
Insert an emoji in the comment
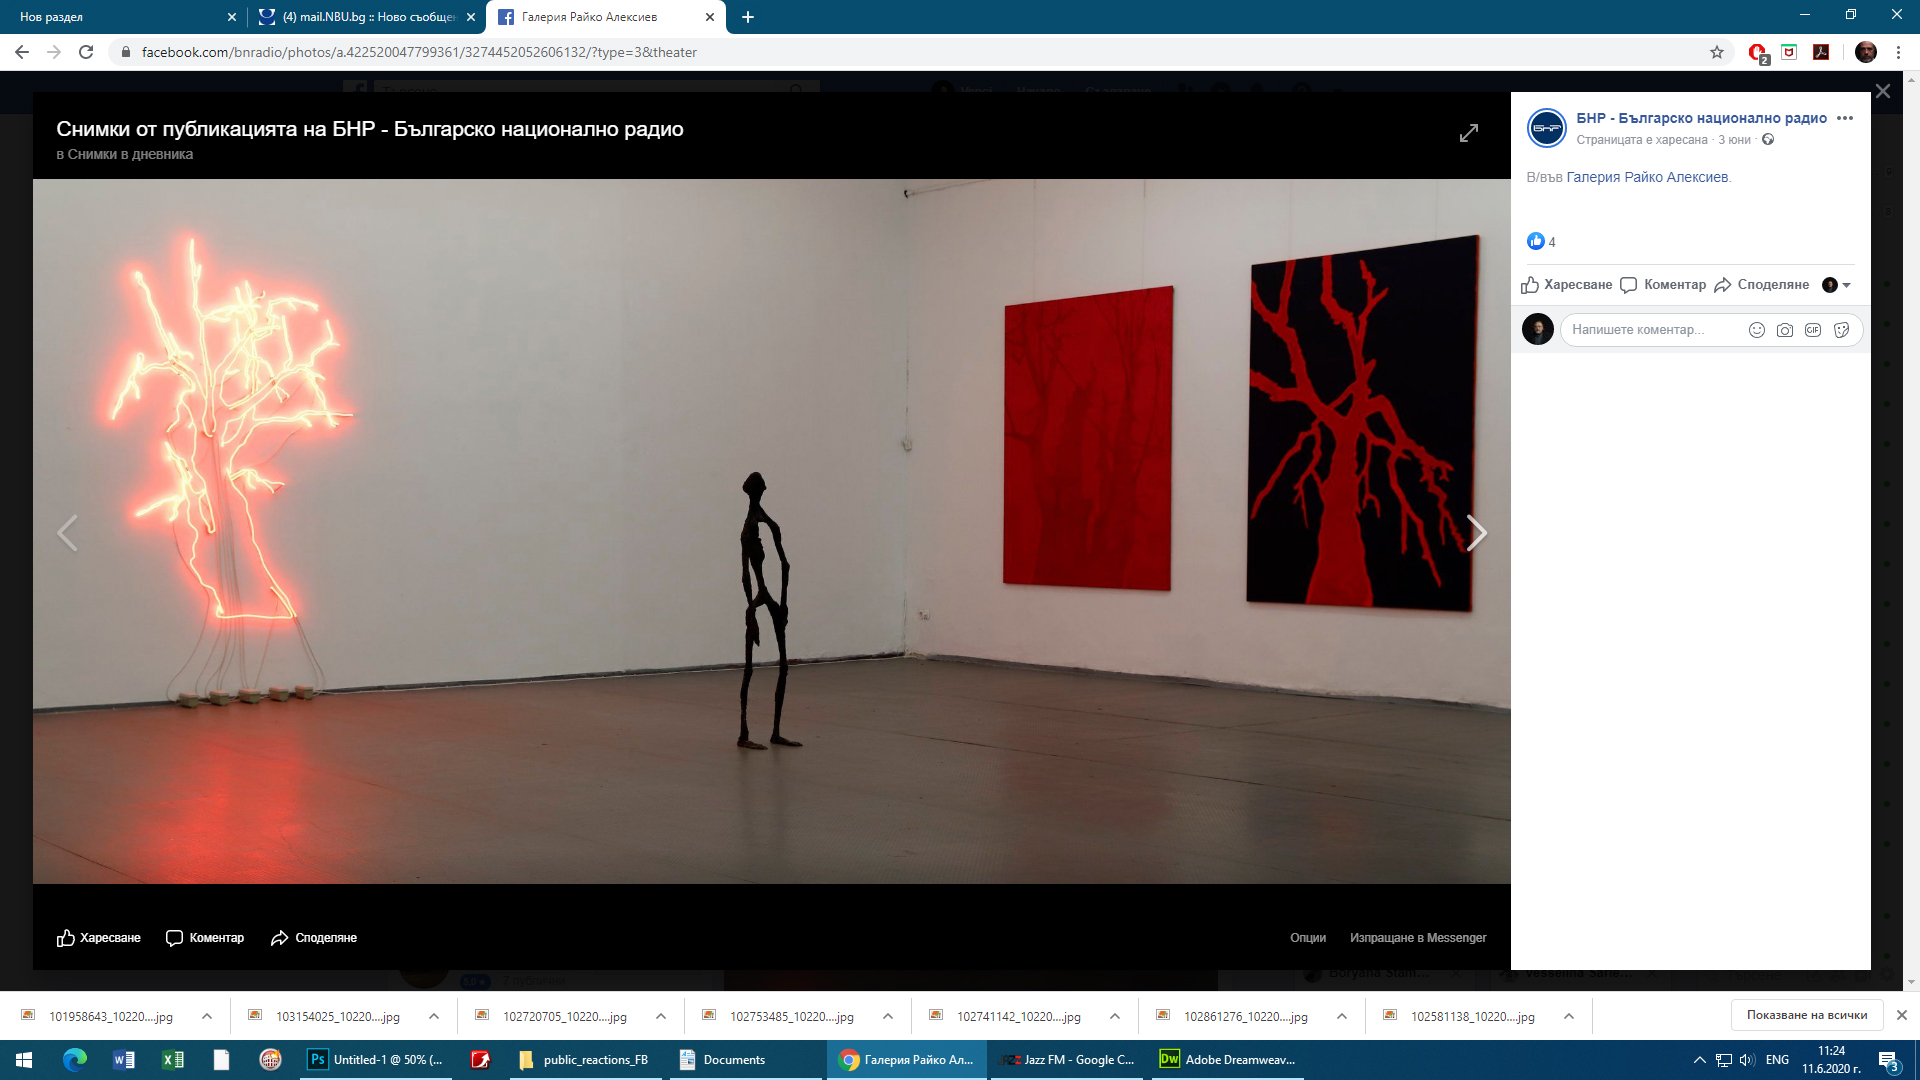click(1756, 330)
